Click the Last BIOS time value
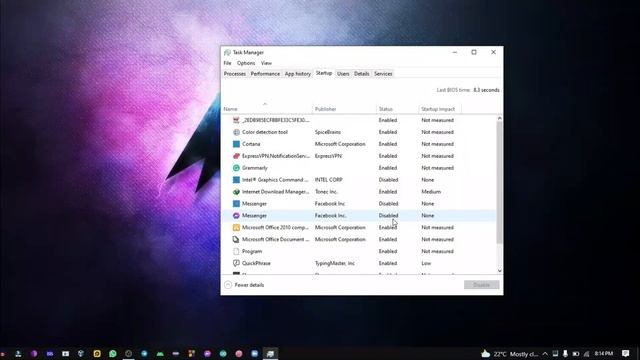Screen dimensions: 640x360 pyautogui.click(x=486, y=90)
